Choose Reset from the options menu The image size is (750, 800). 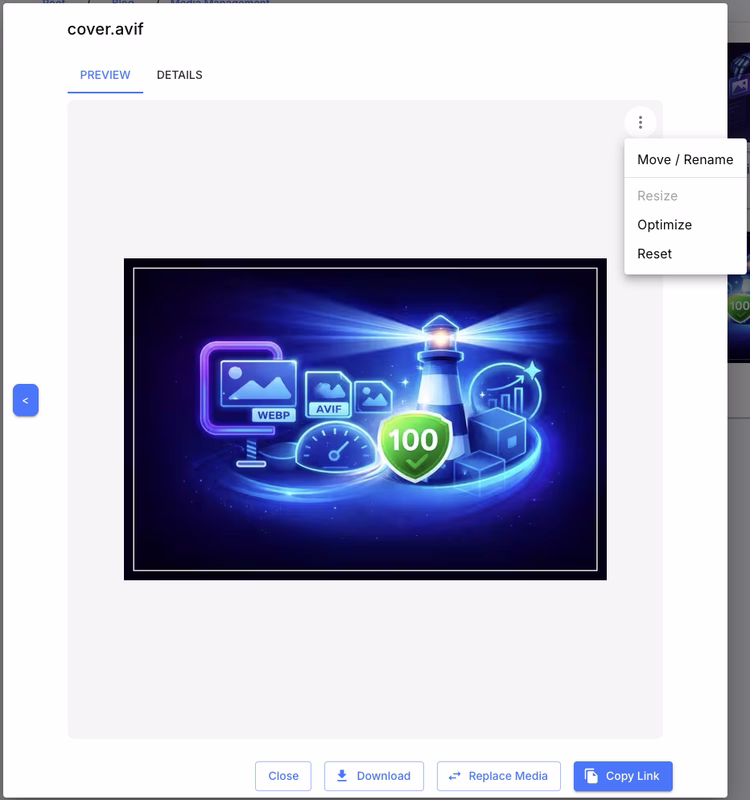point(654,254)
